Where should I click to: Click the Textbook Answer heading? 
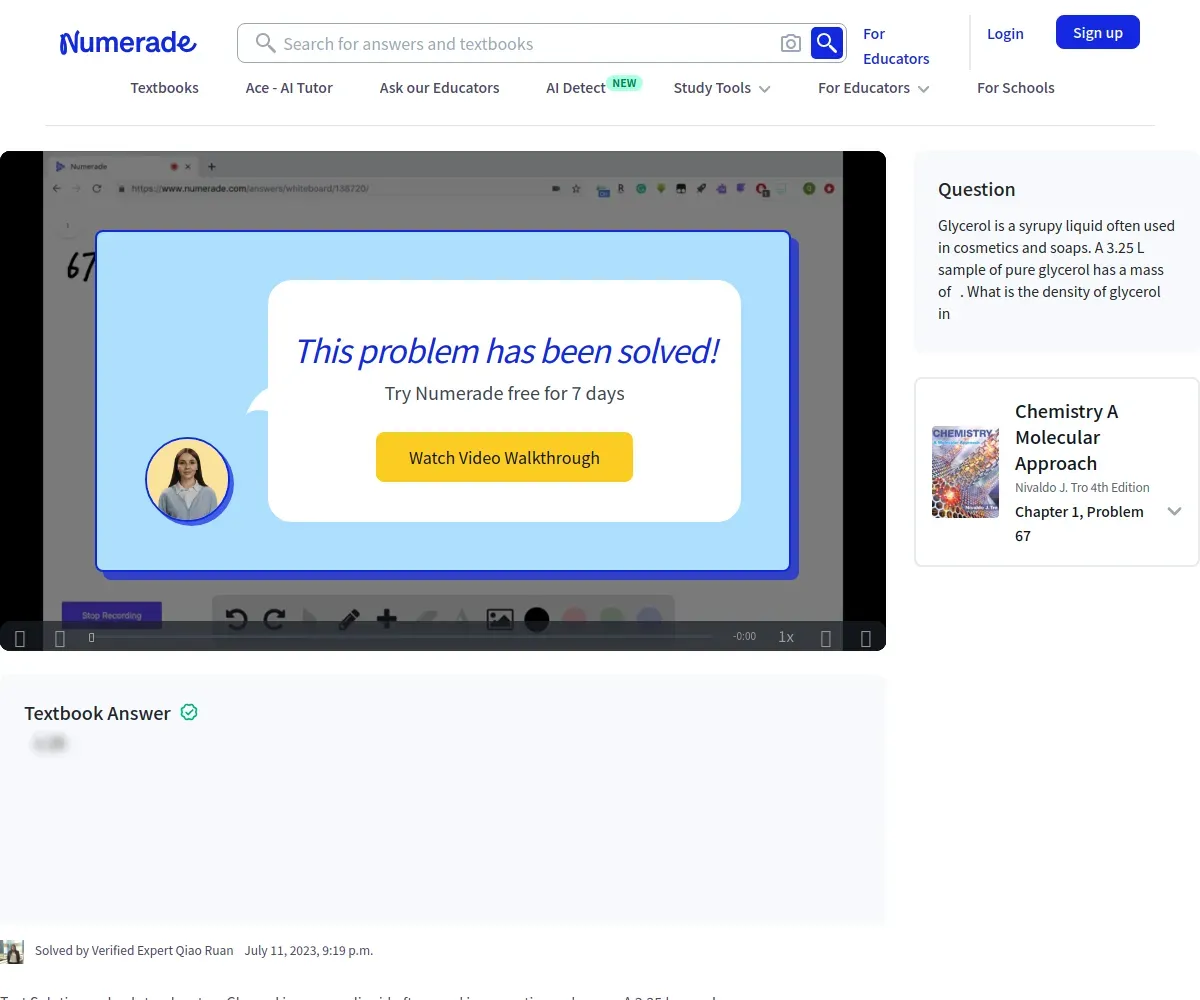97,713
